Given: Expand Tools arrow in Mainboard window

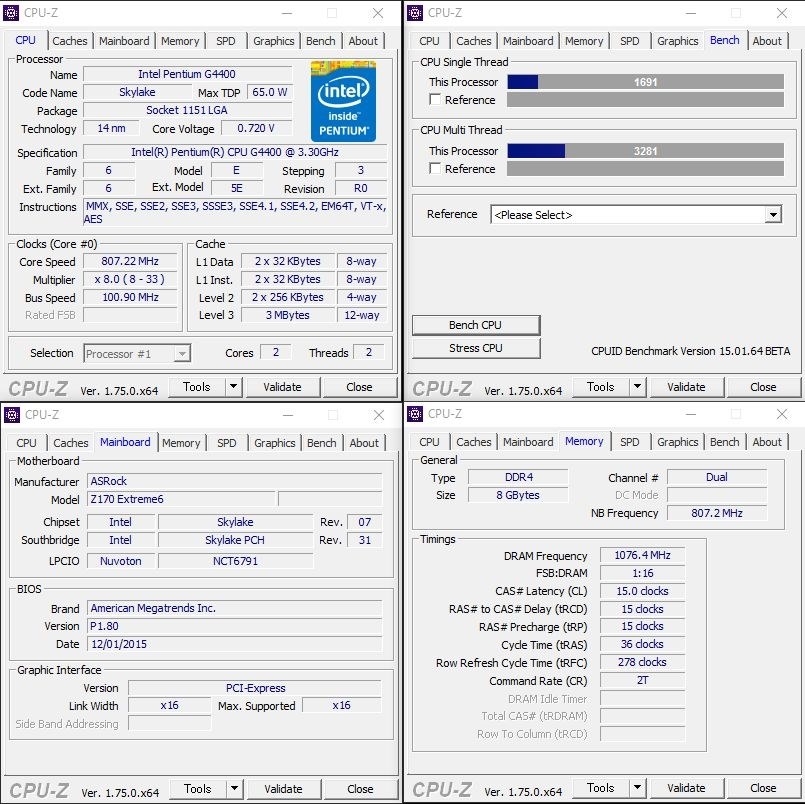Looking at the screenshot, I should coord(234,788).
